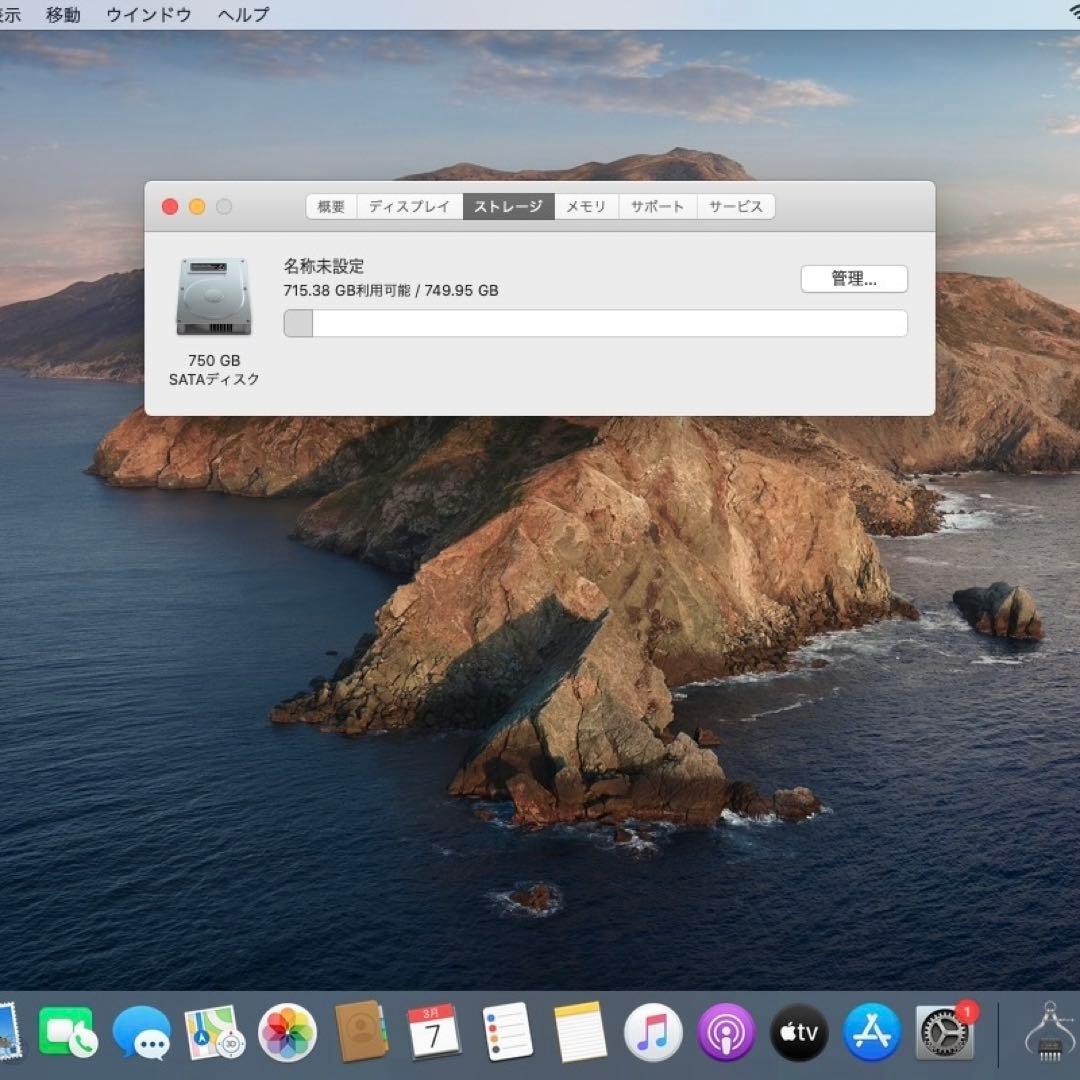Select the メモリ tab
The height and width of the screenshot is (1080, 1080).
pos(586,206)
